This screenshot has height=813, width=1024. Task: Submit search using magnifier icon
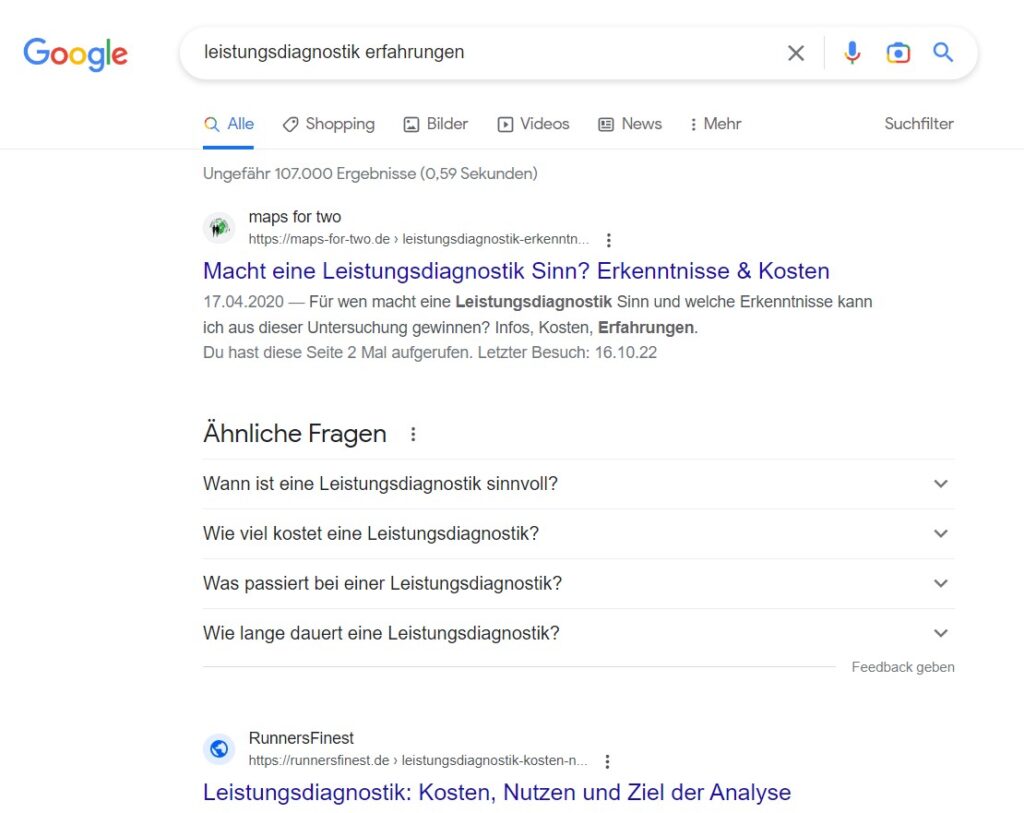tap(943, 52)
